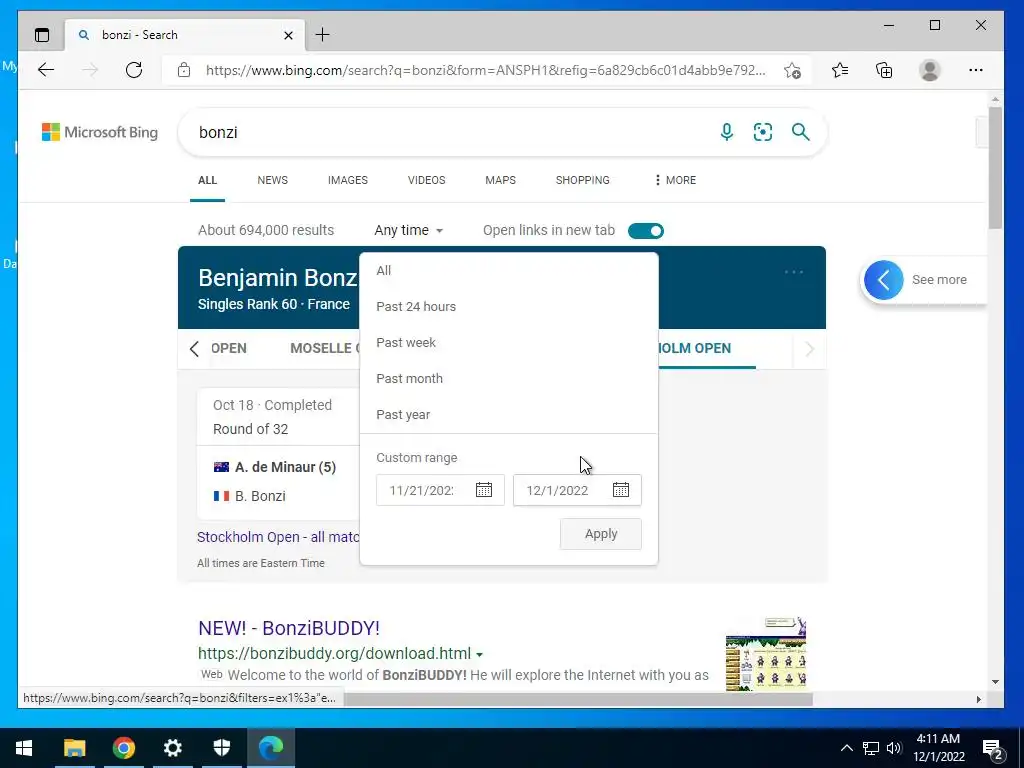Launch Google Chrome from the taskbar
Screen dimensions: 1024x768
point(123,748)
